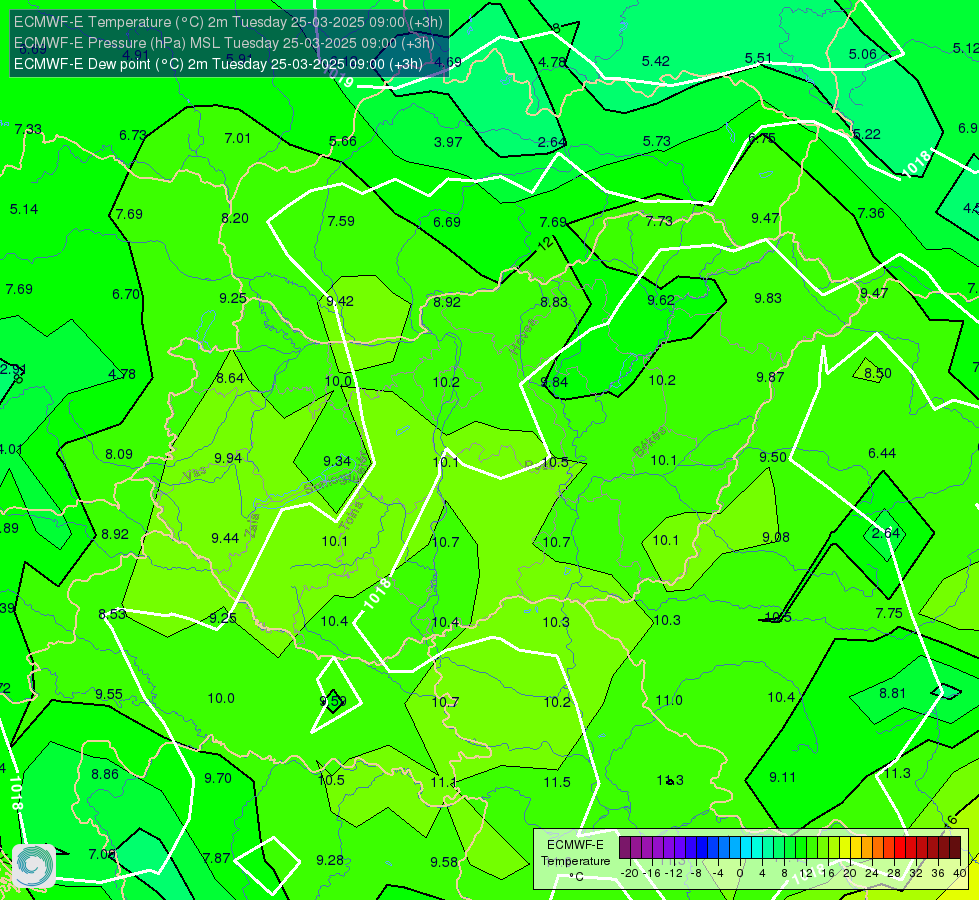This screenshot has width=979, height=900.
Task: Click the temperature value 9.11
Action: click(782, 777)
